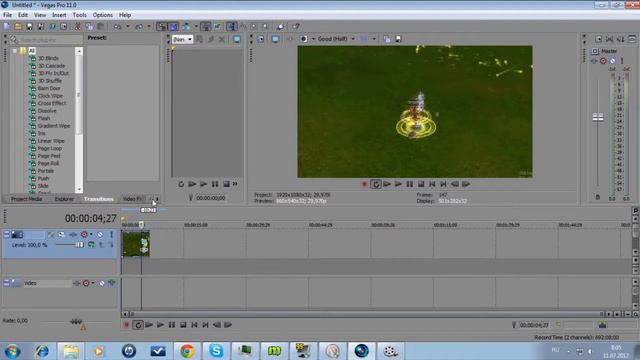Open the Help menu
The height and width of the screenshot is (360, 640).
point(125,15)
